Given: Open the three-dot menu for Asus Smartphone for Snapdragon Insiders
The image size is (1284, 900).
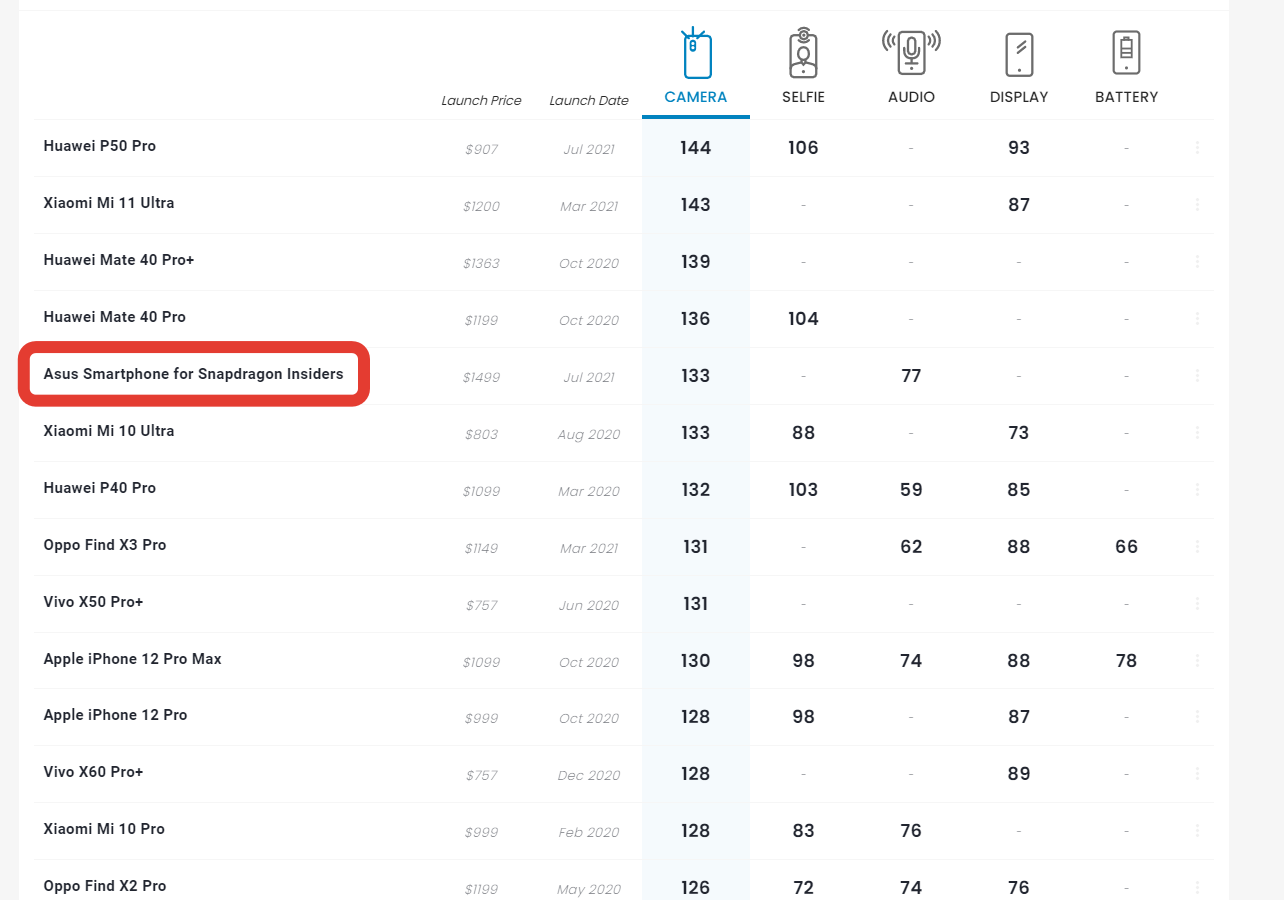Looking at the screenshot, I should pos(1197,376).
